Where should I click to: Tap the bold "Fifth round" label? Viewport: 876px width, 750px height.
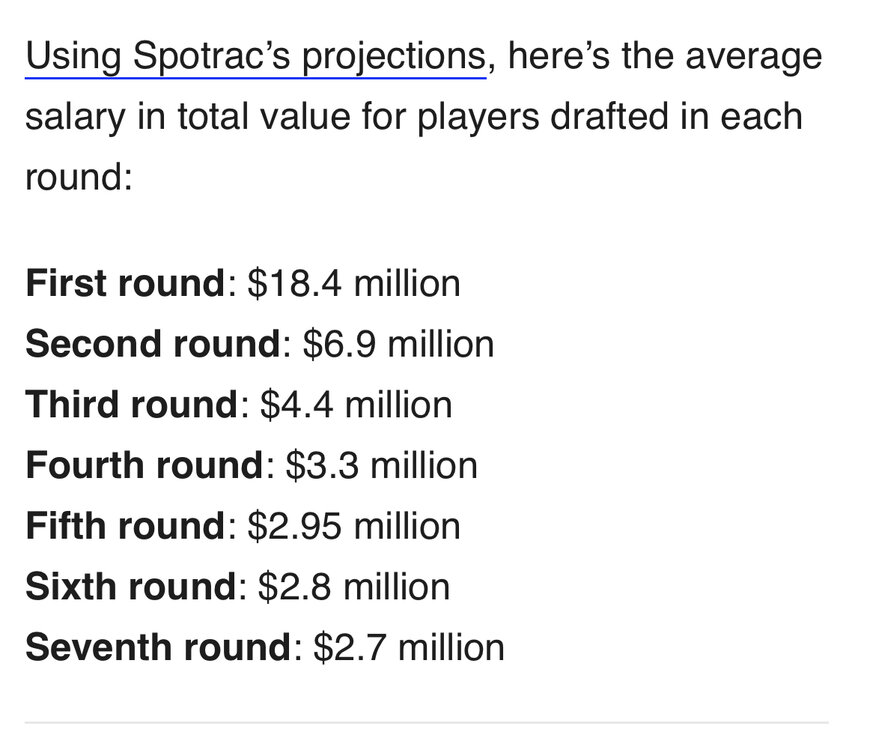click(125, 526)
